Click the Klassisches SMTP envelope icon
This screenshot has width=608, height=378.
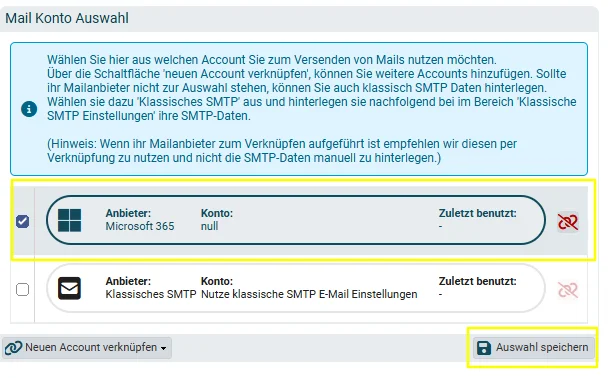tap(69, 288)
